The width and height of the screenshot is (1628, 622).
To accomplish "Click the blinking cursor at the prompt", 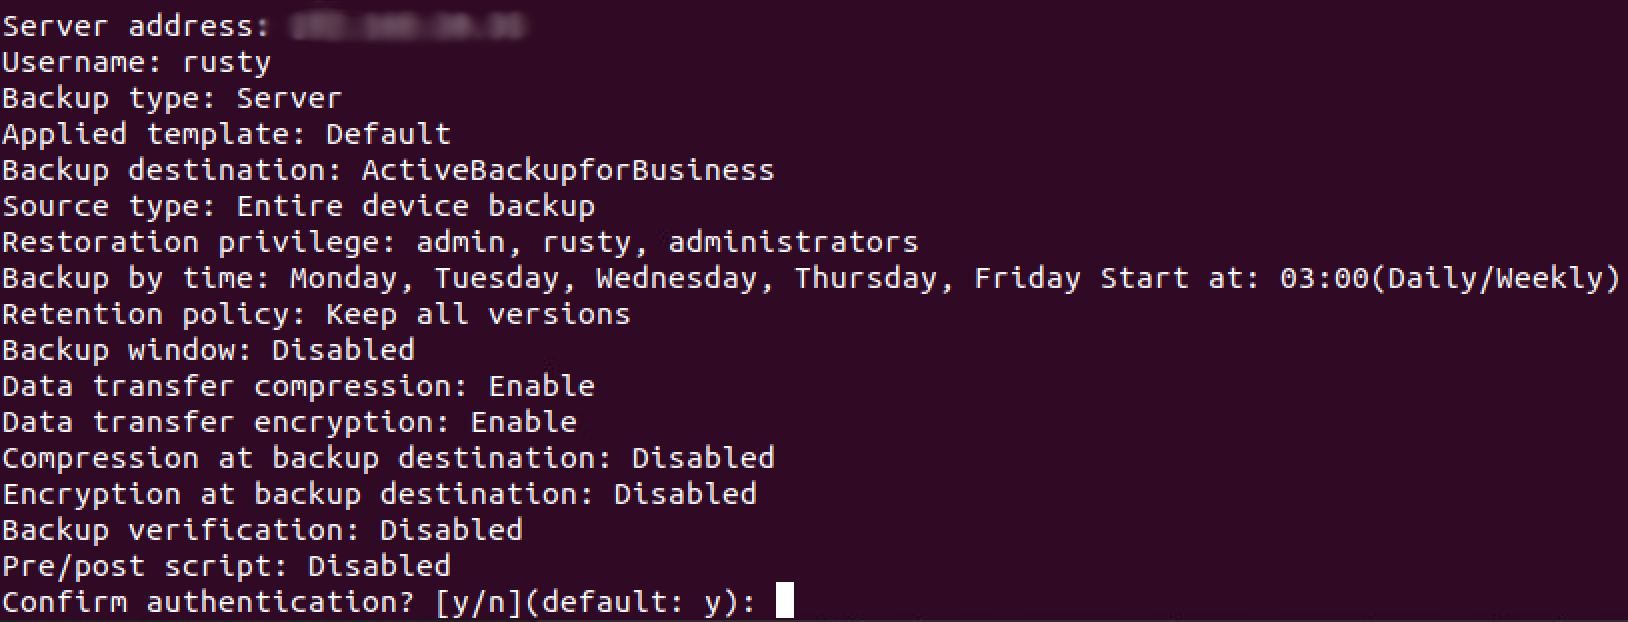I will 785,601.
